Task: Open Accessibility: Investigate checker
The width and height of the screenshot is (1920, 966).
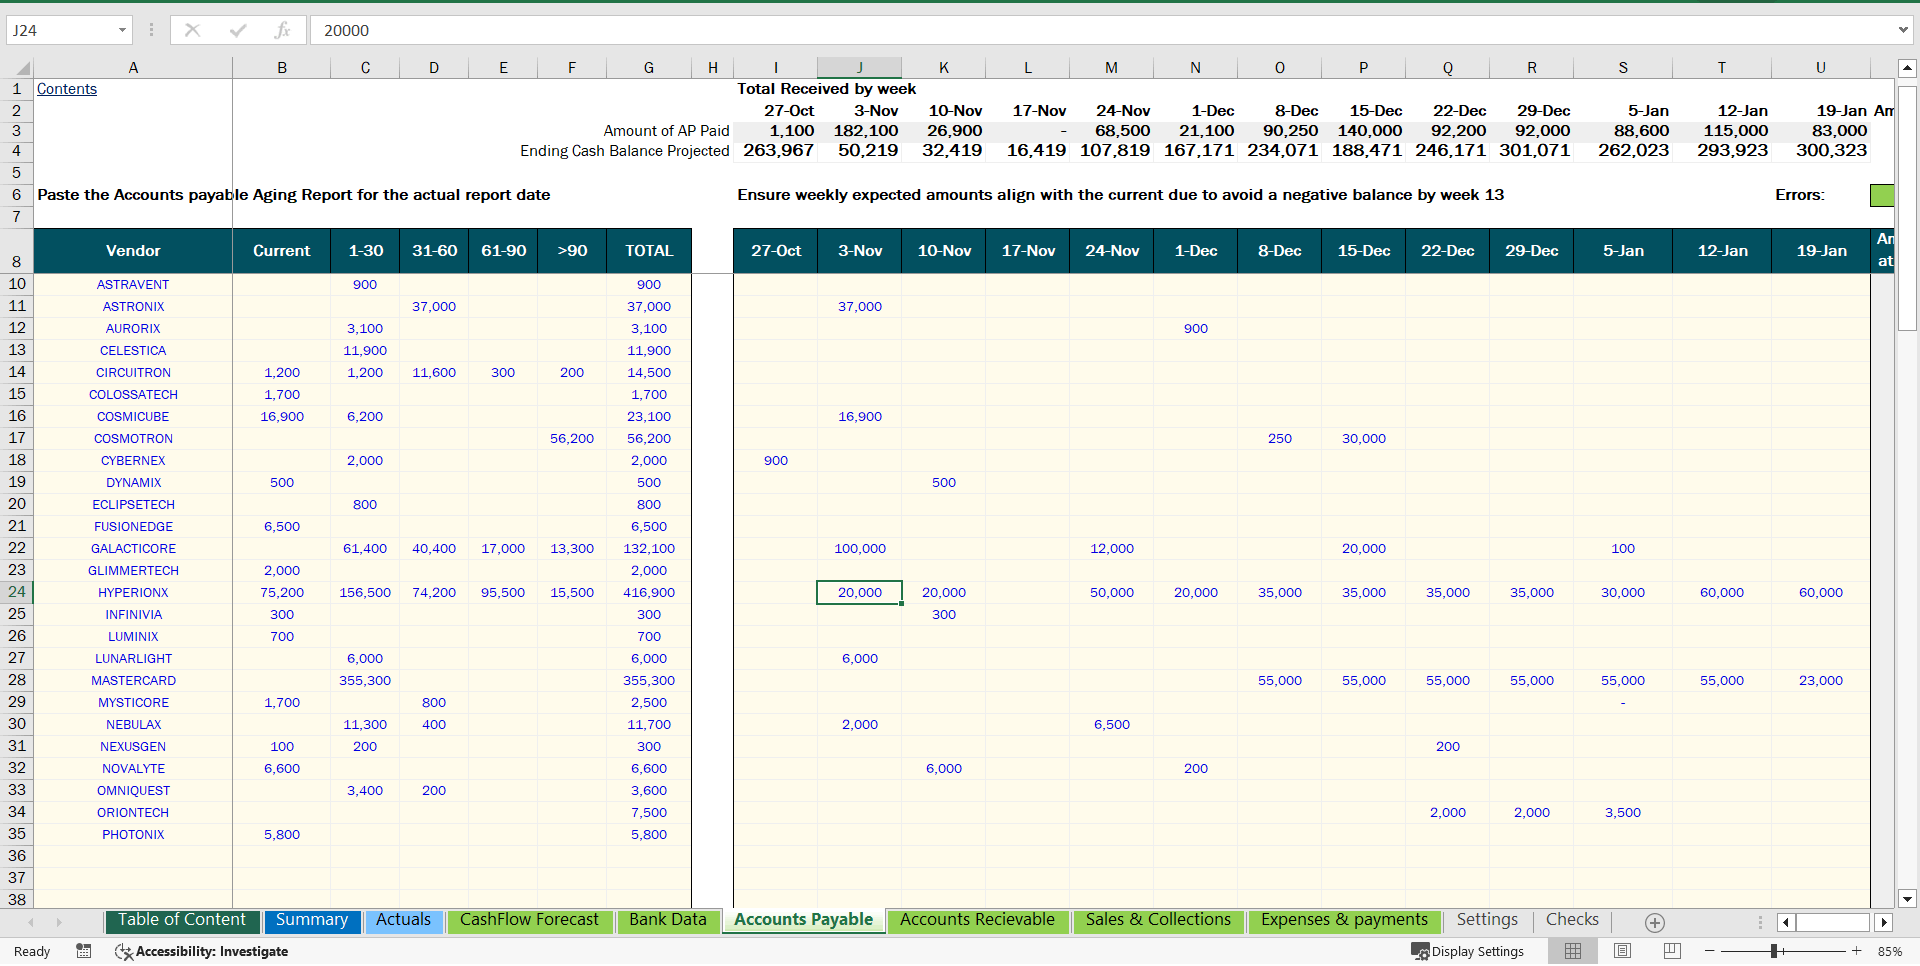Action: 201,951
